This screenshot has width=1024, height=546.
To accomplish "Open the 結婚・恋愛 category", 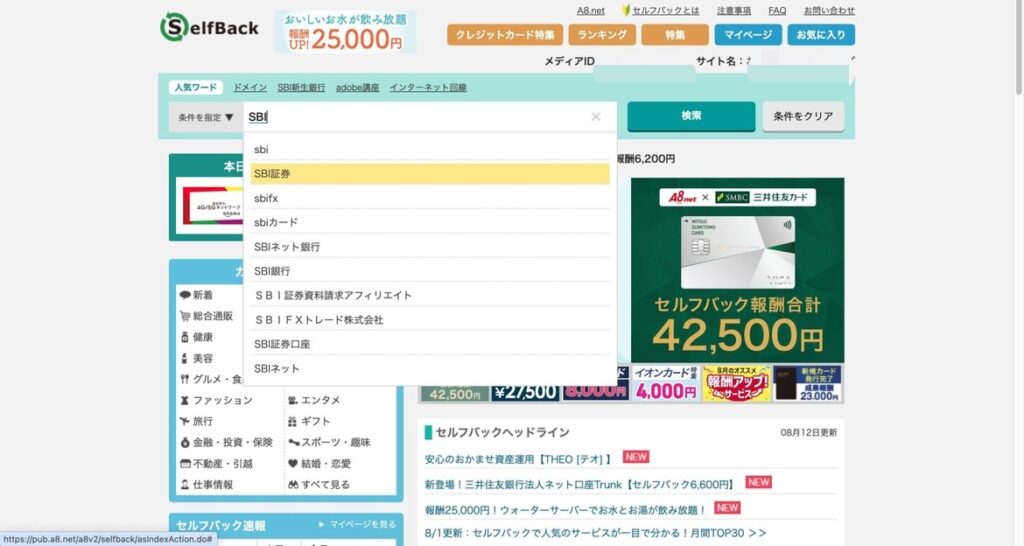I will click(x=319, y=464).
